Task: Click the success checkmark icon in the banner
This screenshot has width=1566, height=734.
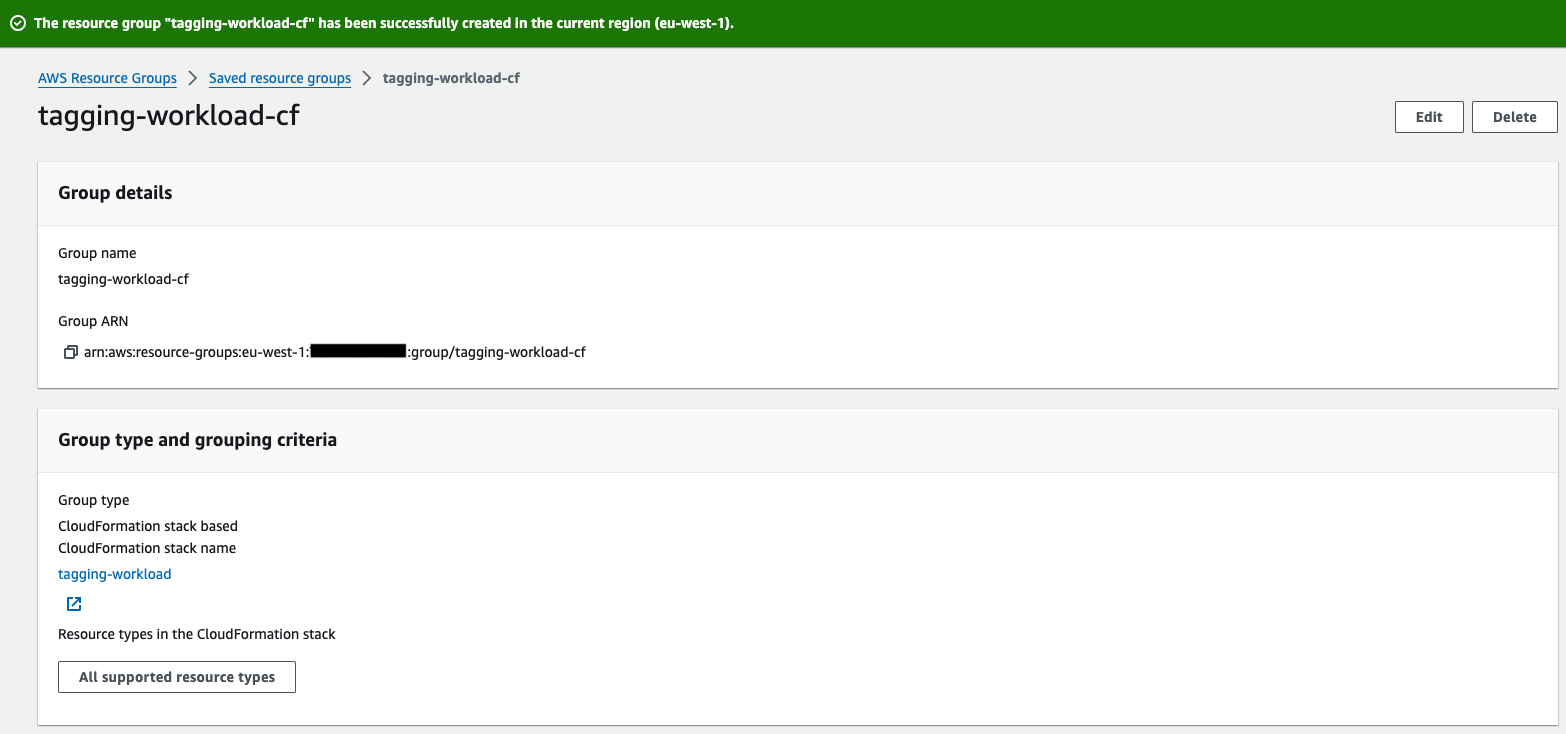Action: 17,23
